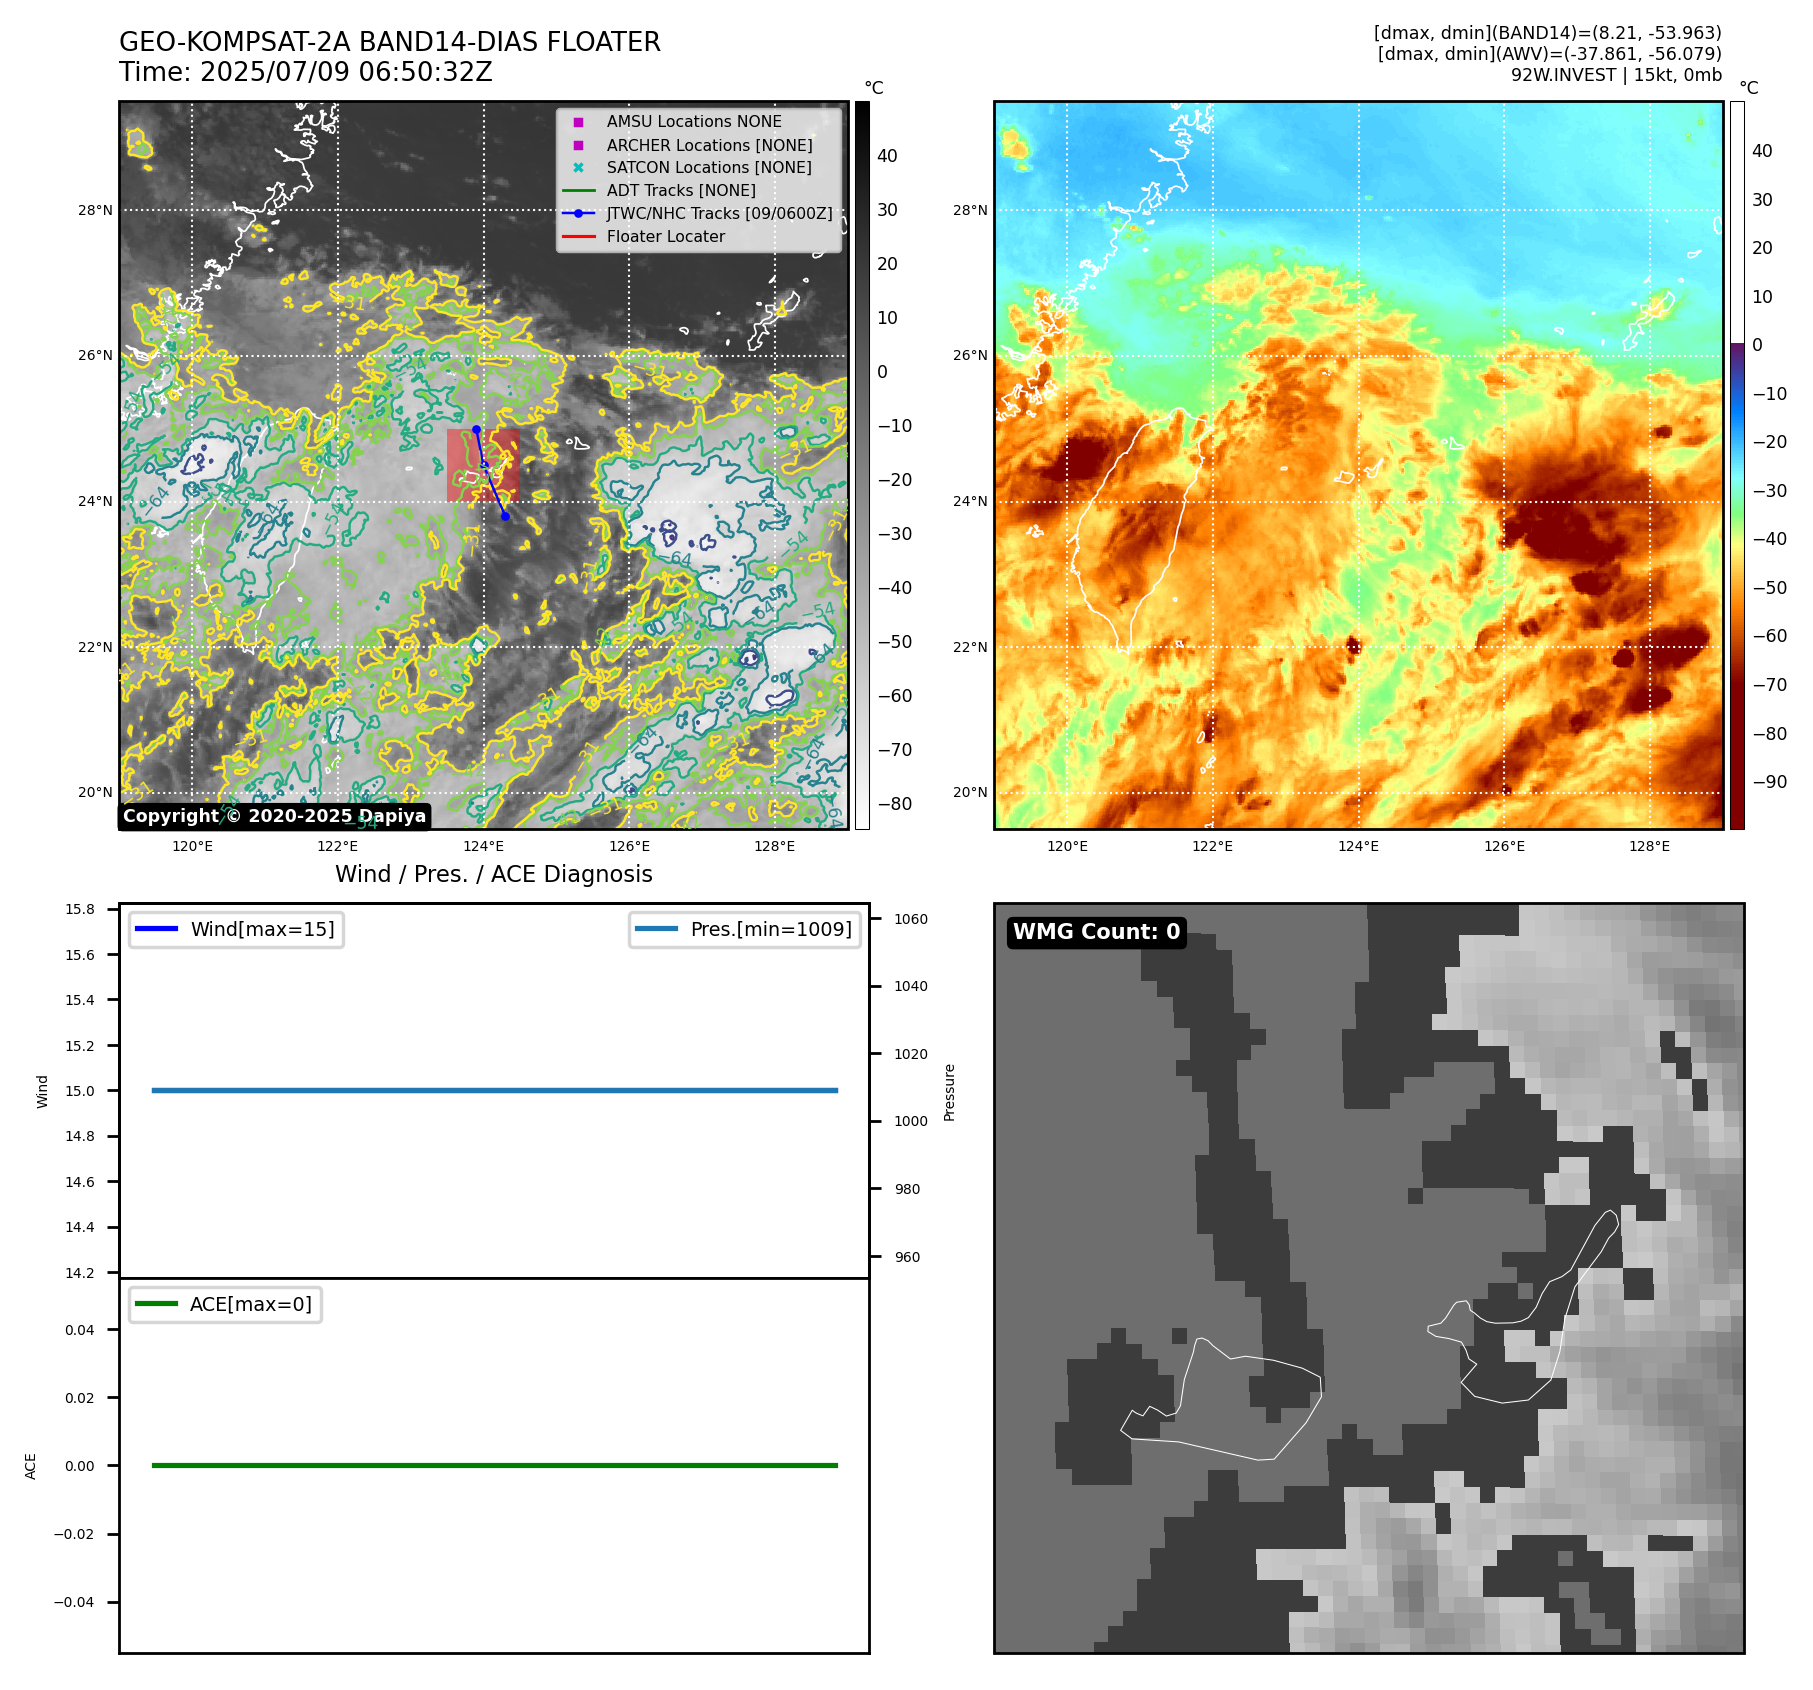Click the northern blue JTWC track point
The image size is (1813, 1690).
(x=476, y=429)
